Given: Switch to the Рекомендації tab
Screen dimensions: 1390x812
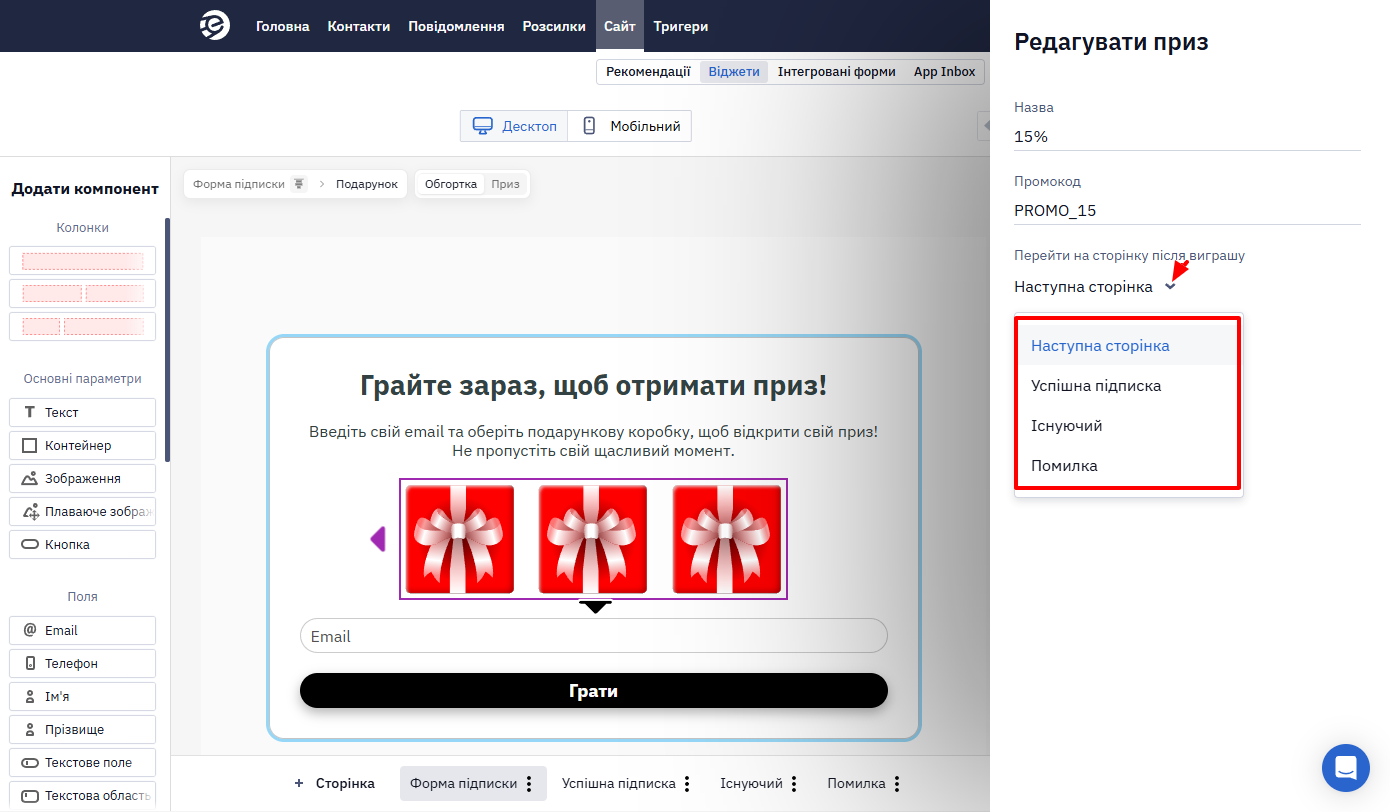Looking at the screenshot, I should point(648,72).
